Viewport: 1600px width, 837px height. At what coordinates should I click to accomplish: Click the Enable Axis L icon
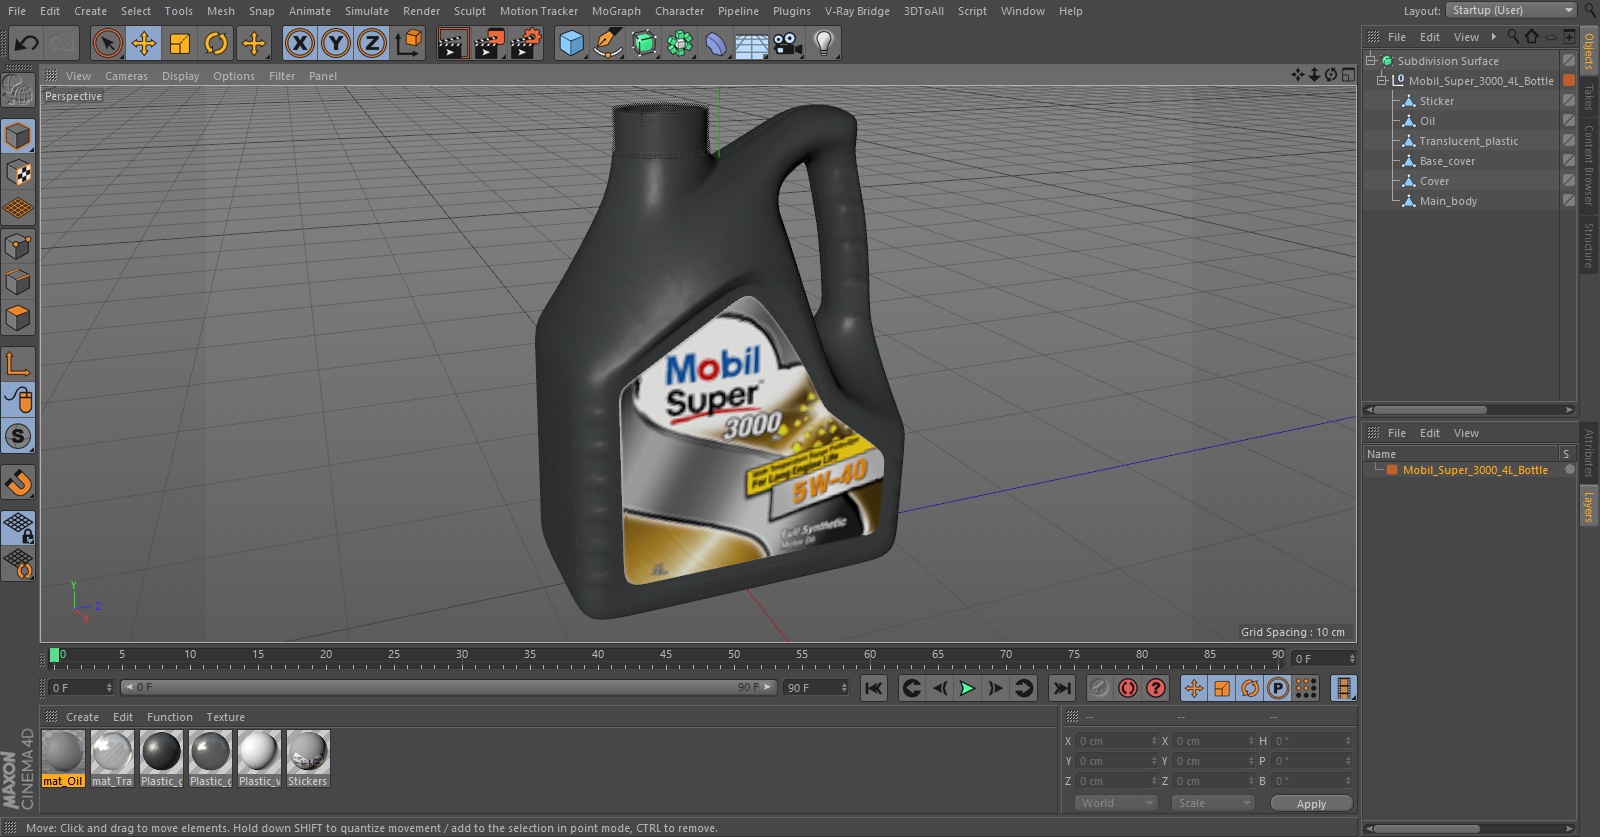click(x=18, y=363)
